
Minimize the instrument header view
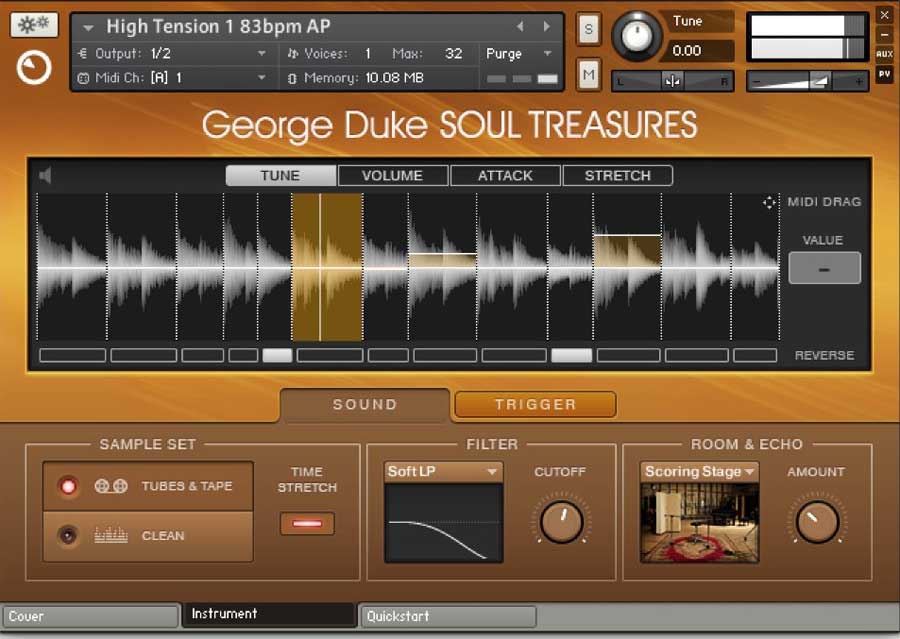(x=885, y=34)
